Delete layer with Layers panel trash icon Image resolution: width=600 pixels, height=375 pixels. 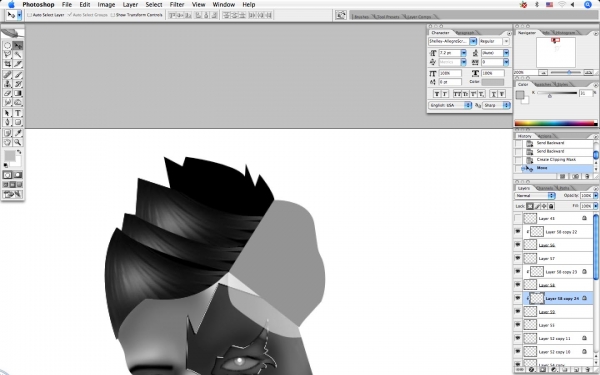[588, 370]
